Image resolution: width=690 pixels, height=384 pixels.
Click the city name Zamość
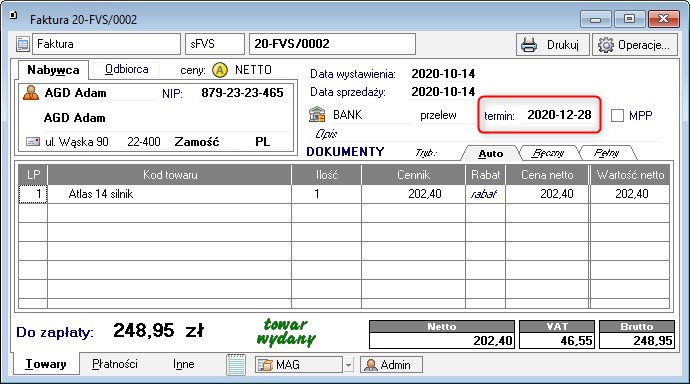[197, 142]
